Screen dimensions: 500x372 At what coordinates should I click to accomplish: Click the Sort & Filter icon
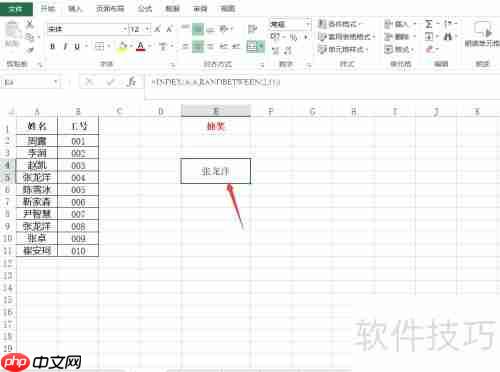point(449,24)
